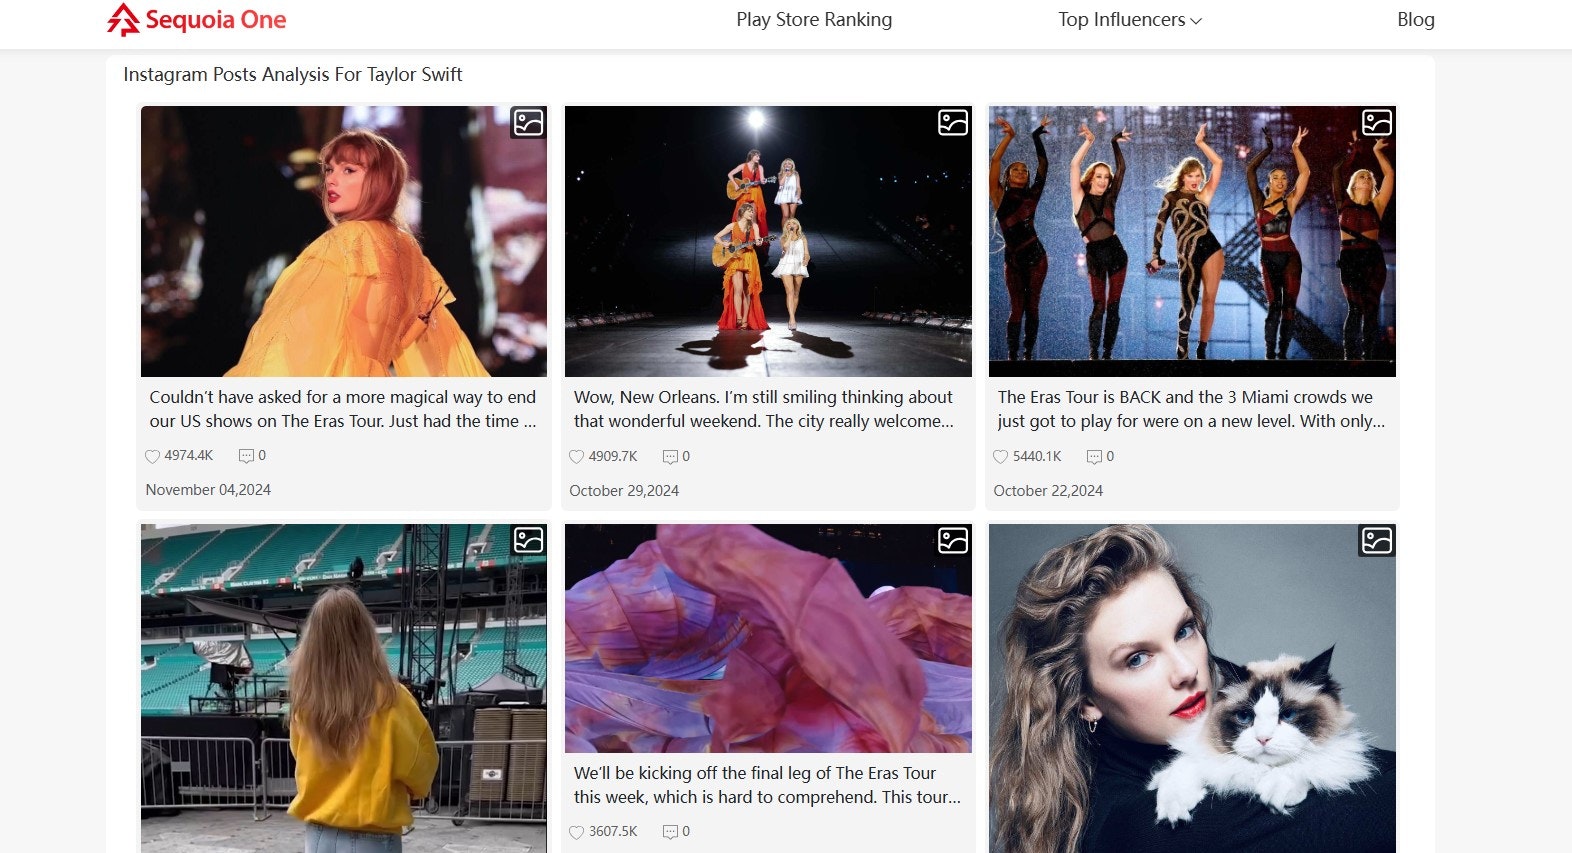Click comment icon on the October 22 post
The width and height of the screenshot is (1572, 853).
point(1094,457)
